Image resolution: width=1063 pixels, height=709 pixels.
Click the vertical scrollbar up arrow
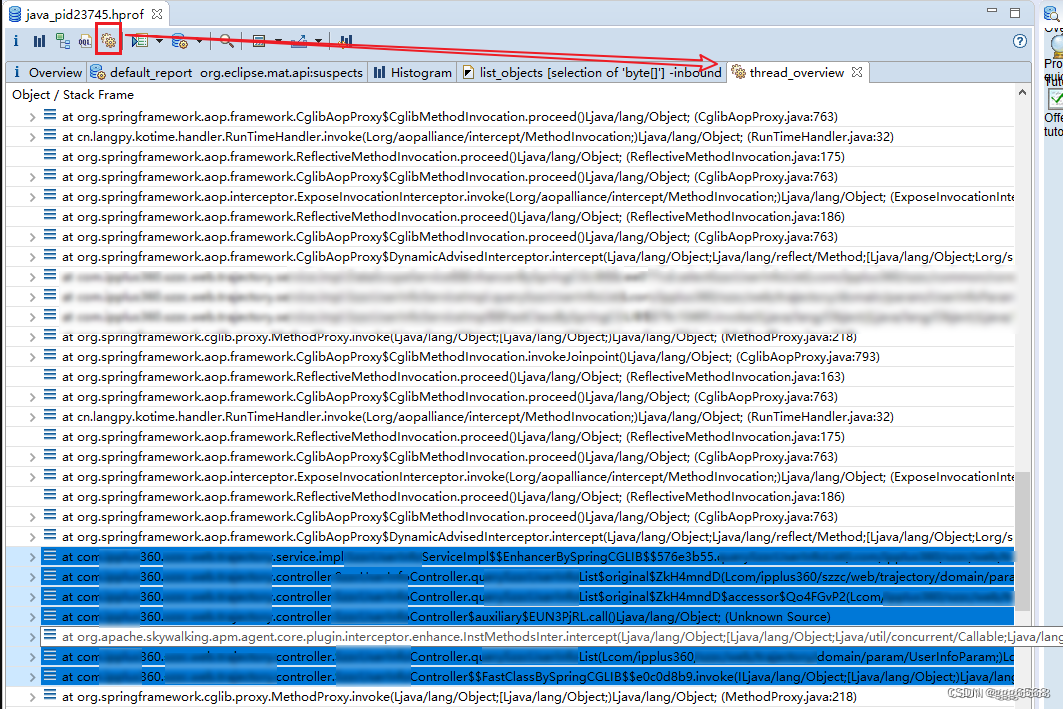1022,93
